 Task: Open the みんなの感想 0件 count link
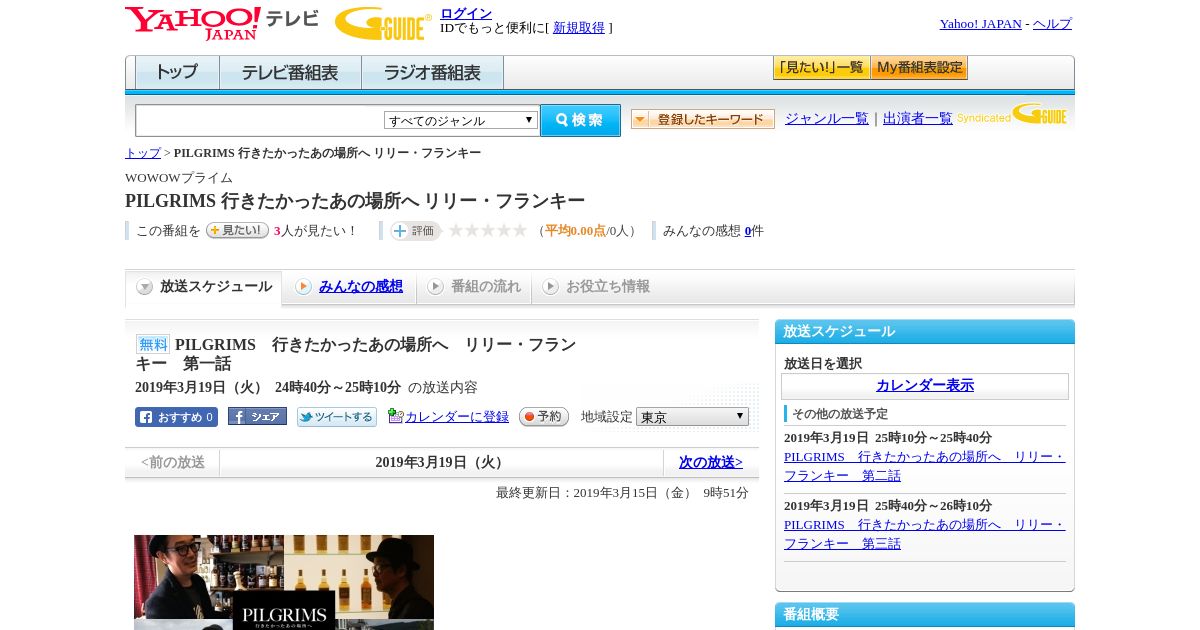pyautogui.click(x=748, y=231)
